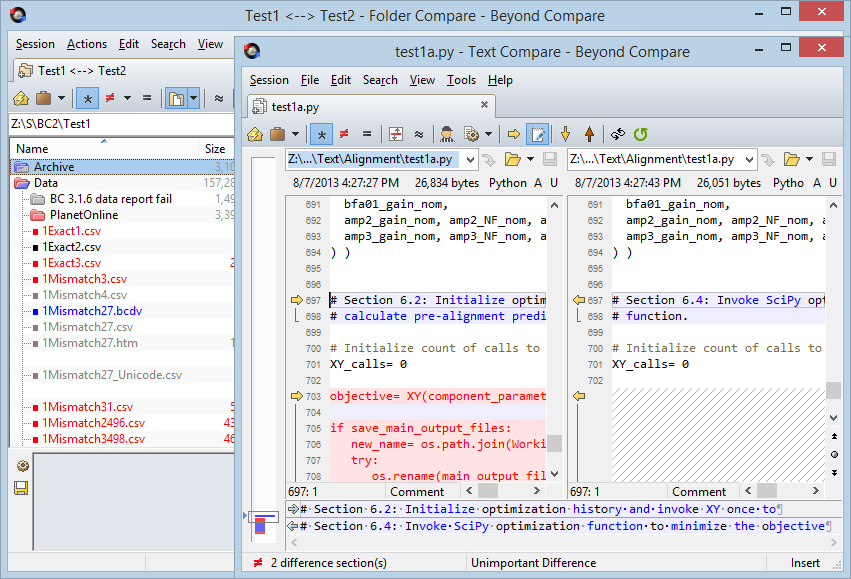Open the Rules referee icon
851x579 pixels.
pos(447,133)
